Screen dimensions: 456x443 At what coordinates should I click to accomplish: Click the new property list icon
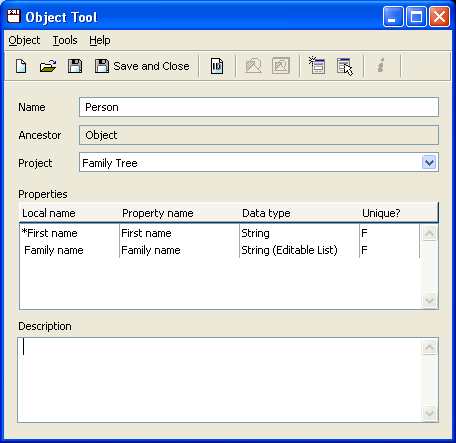tap(316, 65)
